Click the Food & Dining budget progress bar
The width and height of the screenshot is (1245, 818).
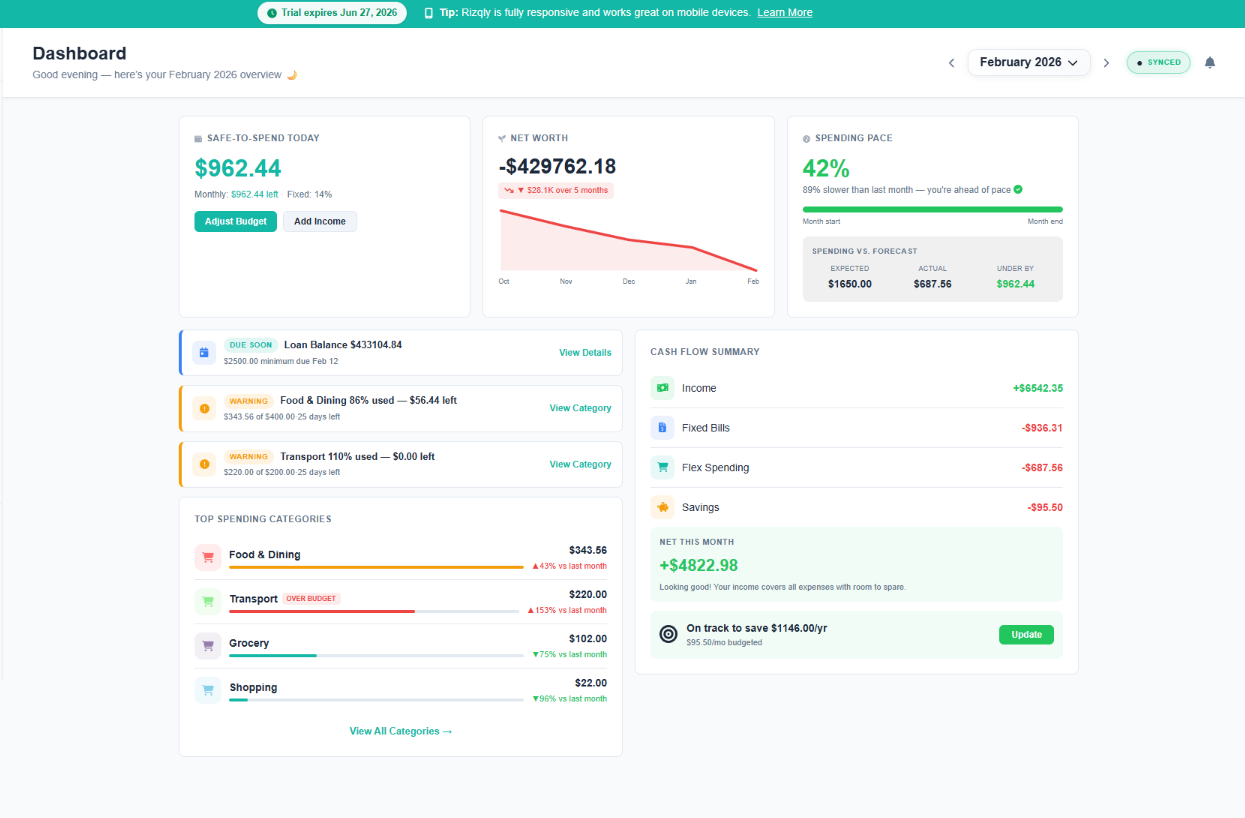pos(375,565)
